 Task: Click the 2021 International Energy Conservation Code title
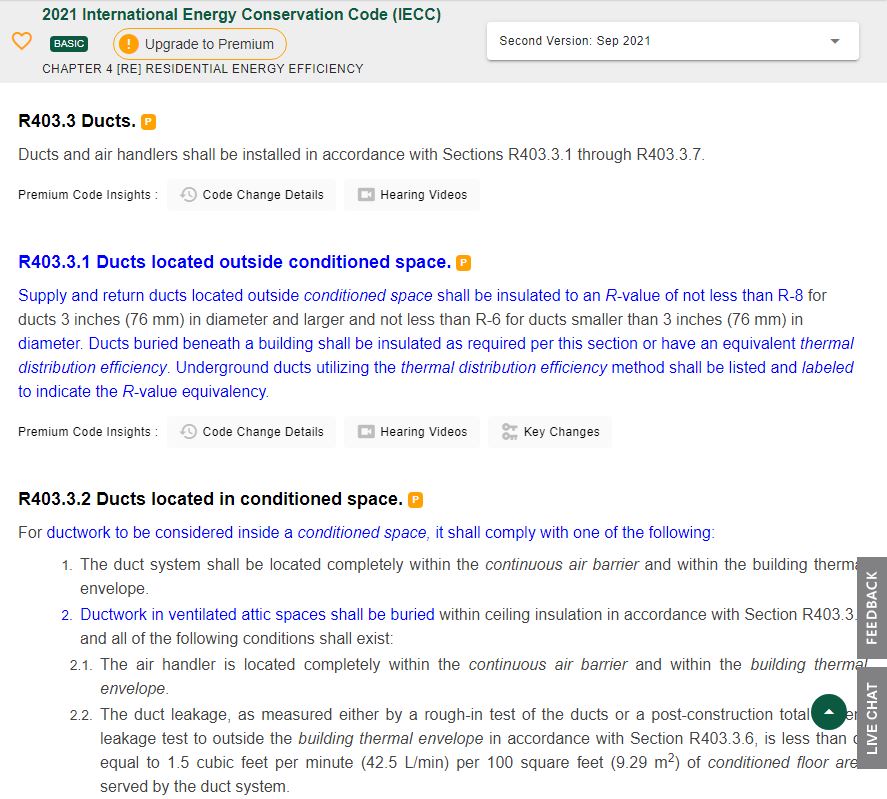point(241,15)
